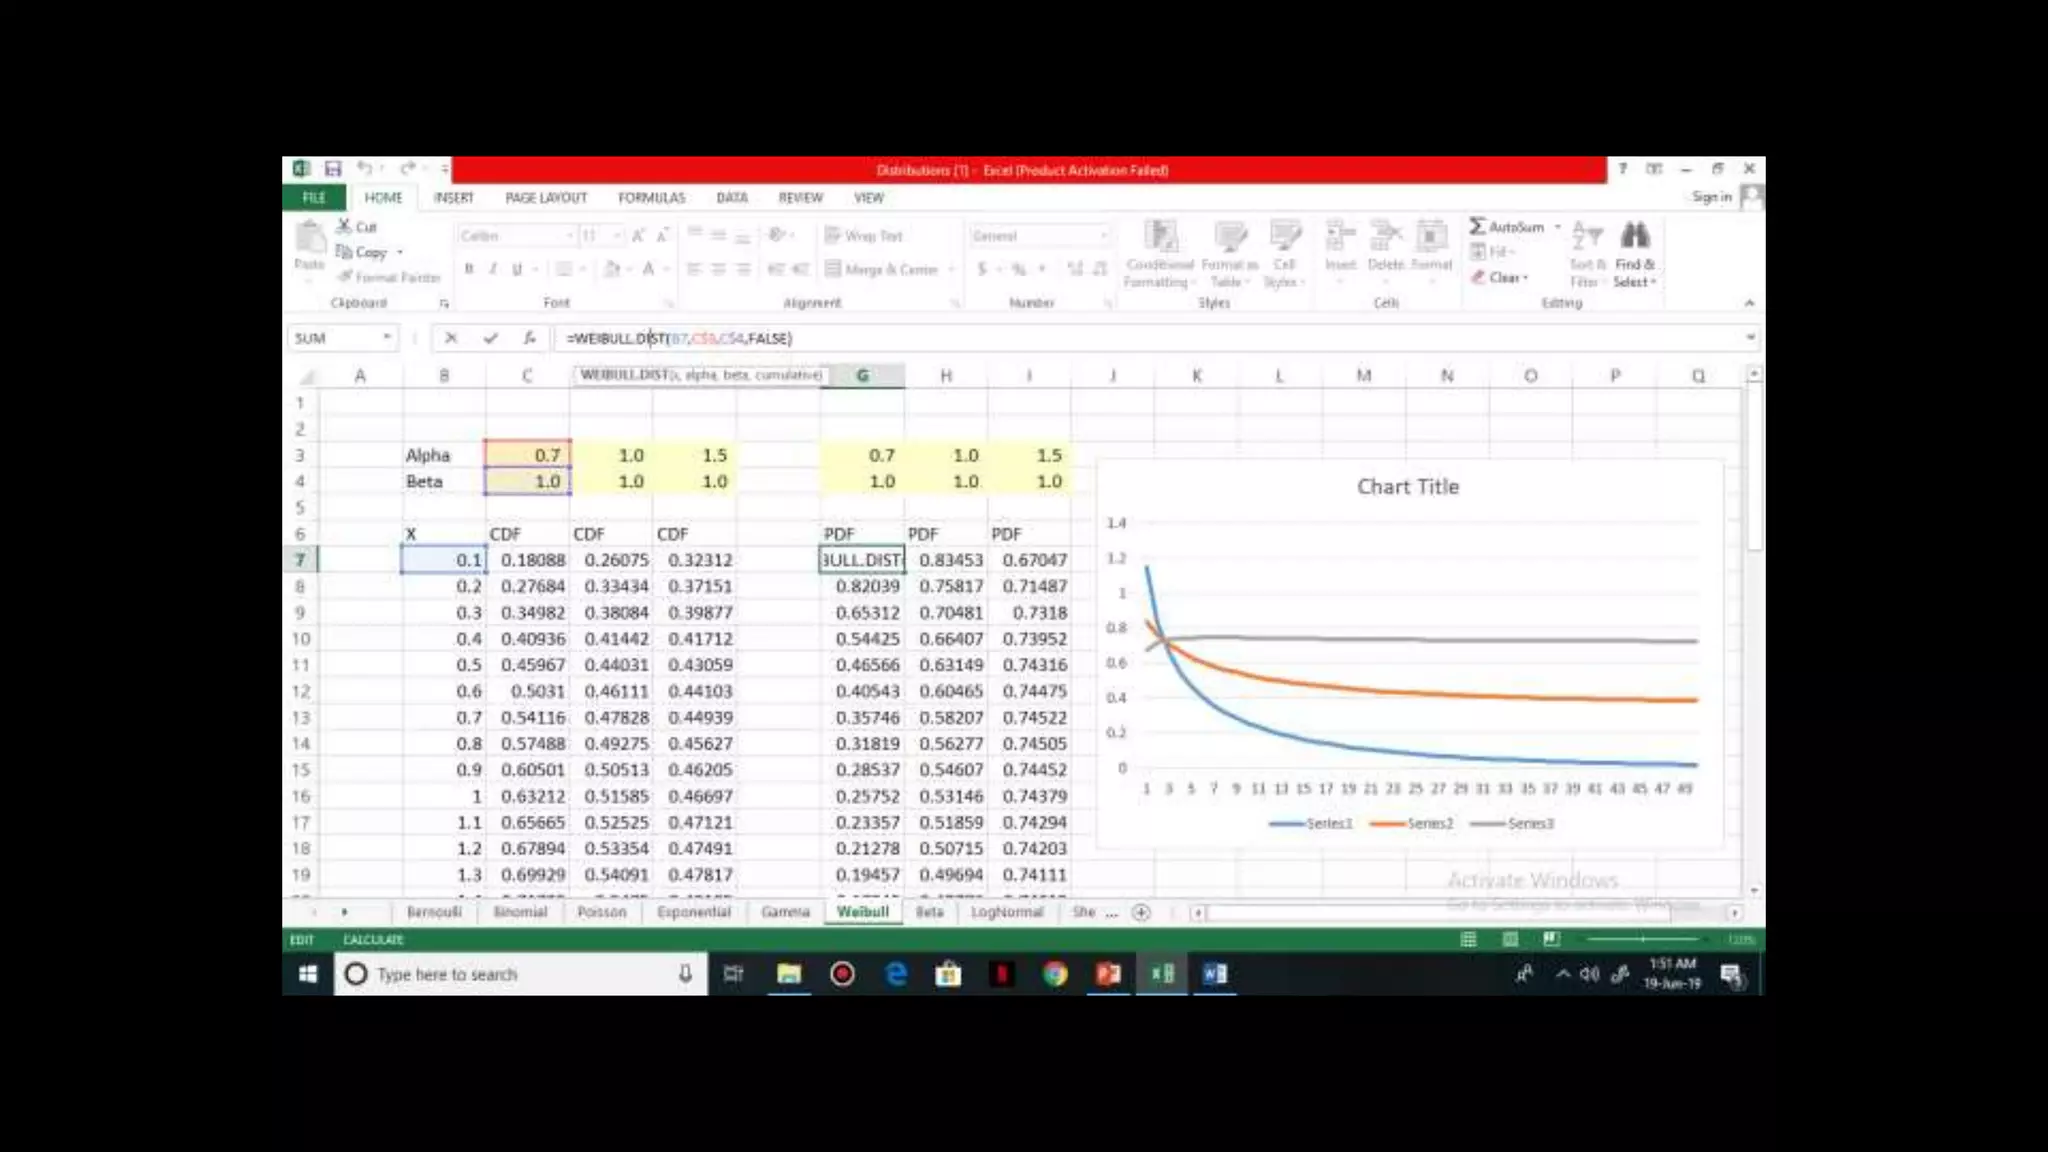Open the Insert Function fx dialog
The image size is (2048, 1152).
529,338
